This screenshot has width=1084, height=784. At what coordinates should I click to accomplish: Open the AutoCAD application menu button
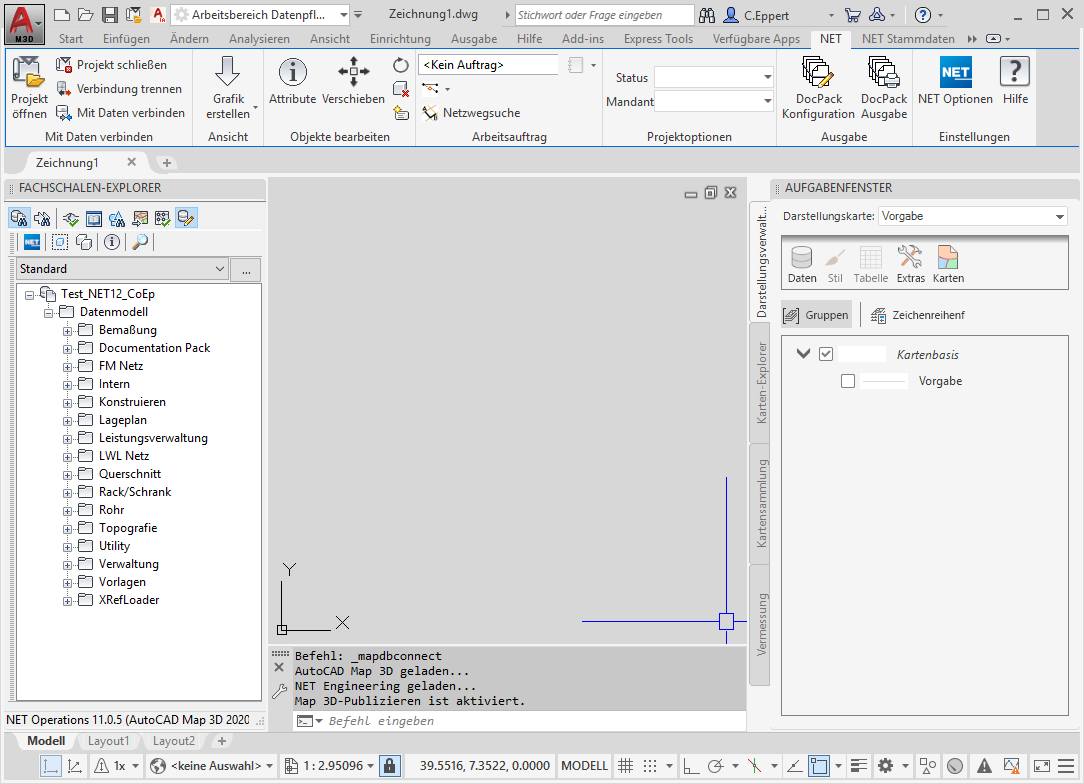point(24,24)
